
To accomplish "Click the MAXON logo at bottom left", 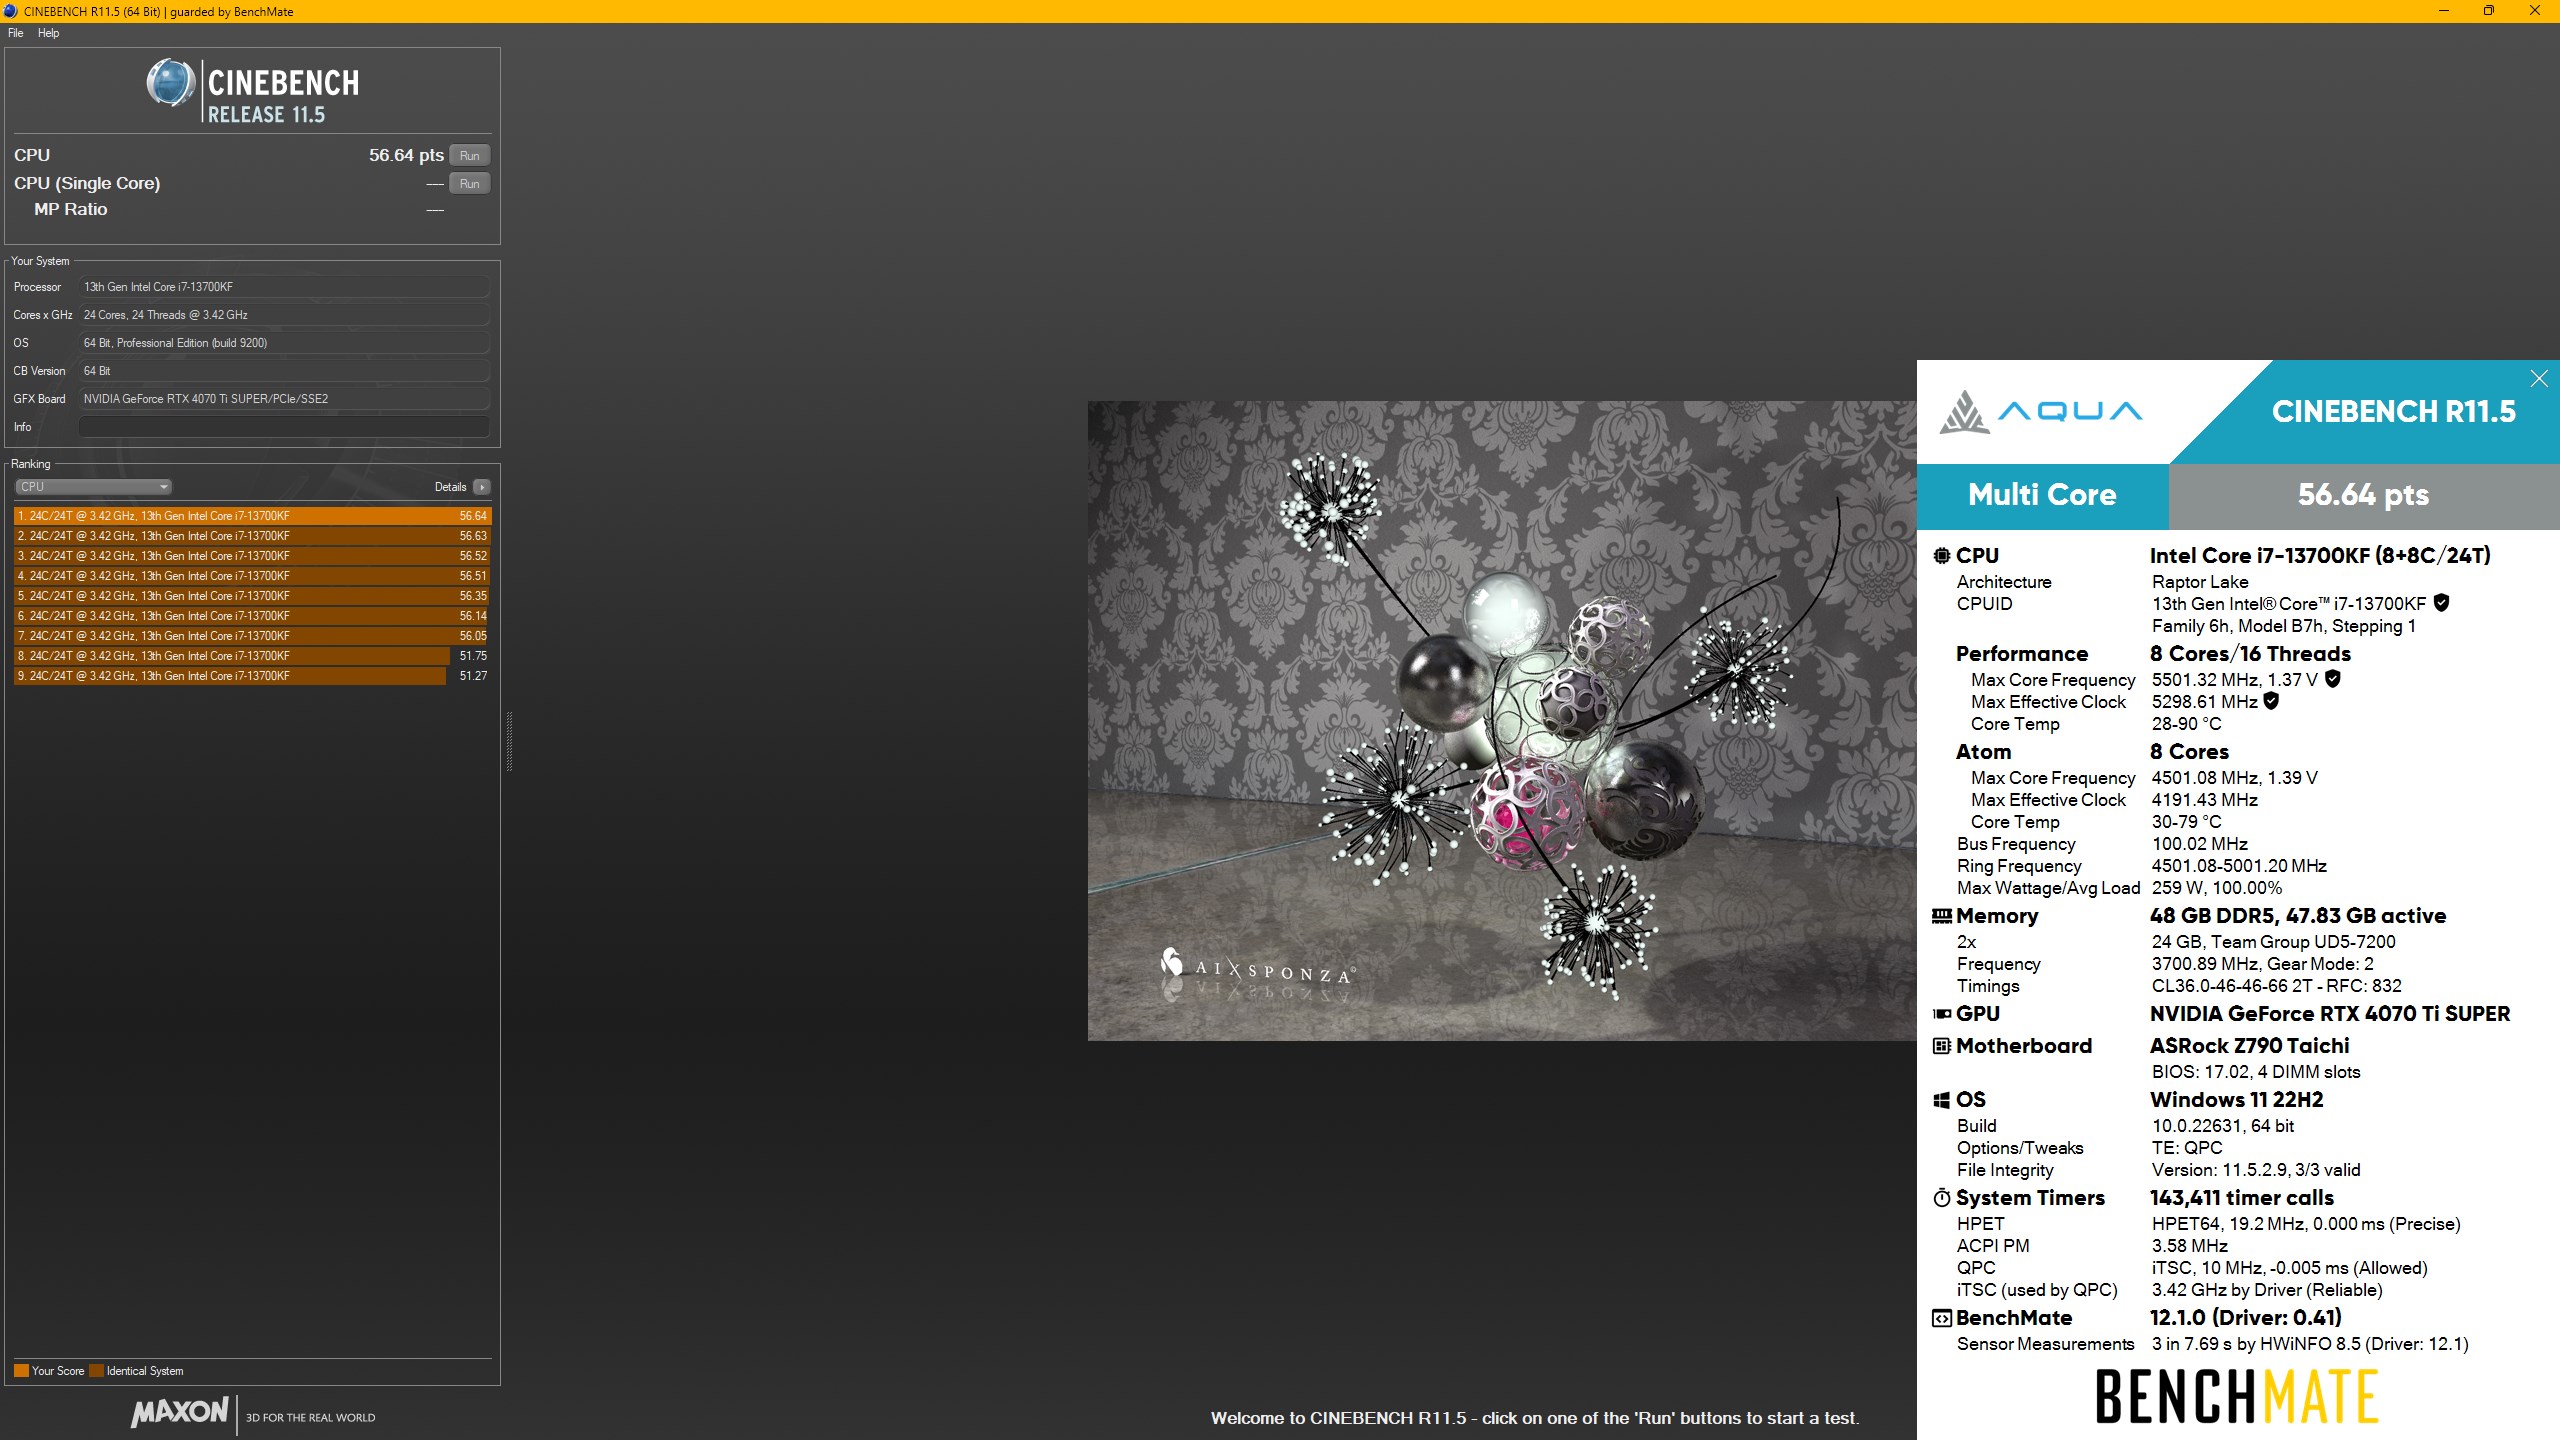I will (180, 1412).
